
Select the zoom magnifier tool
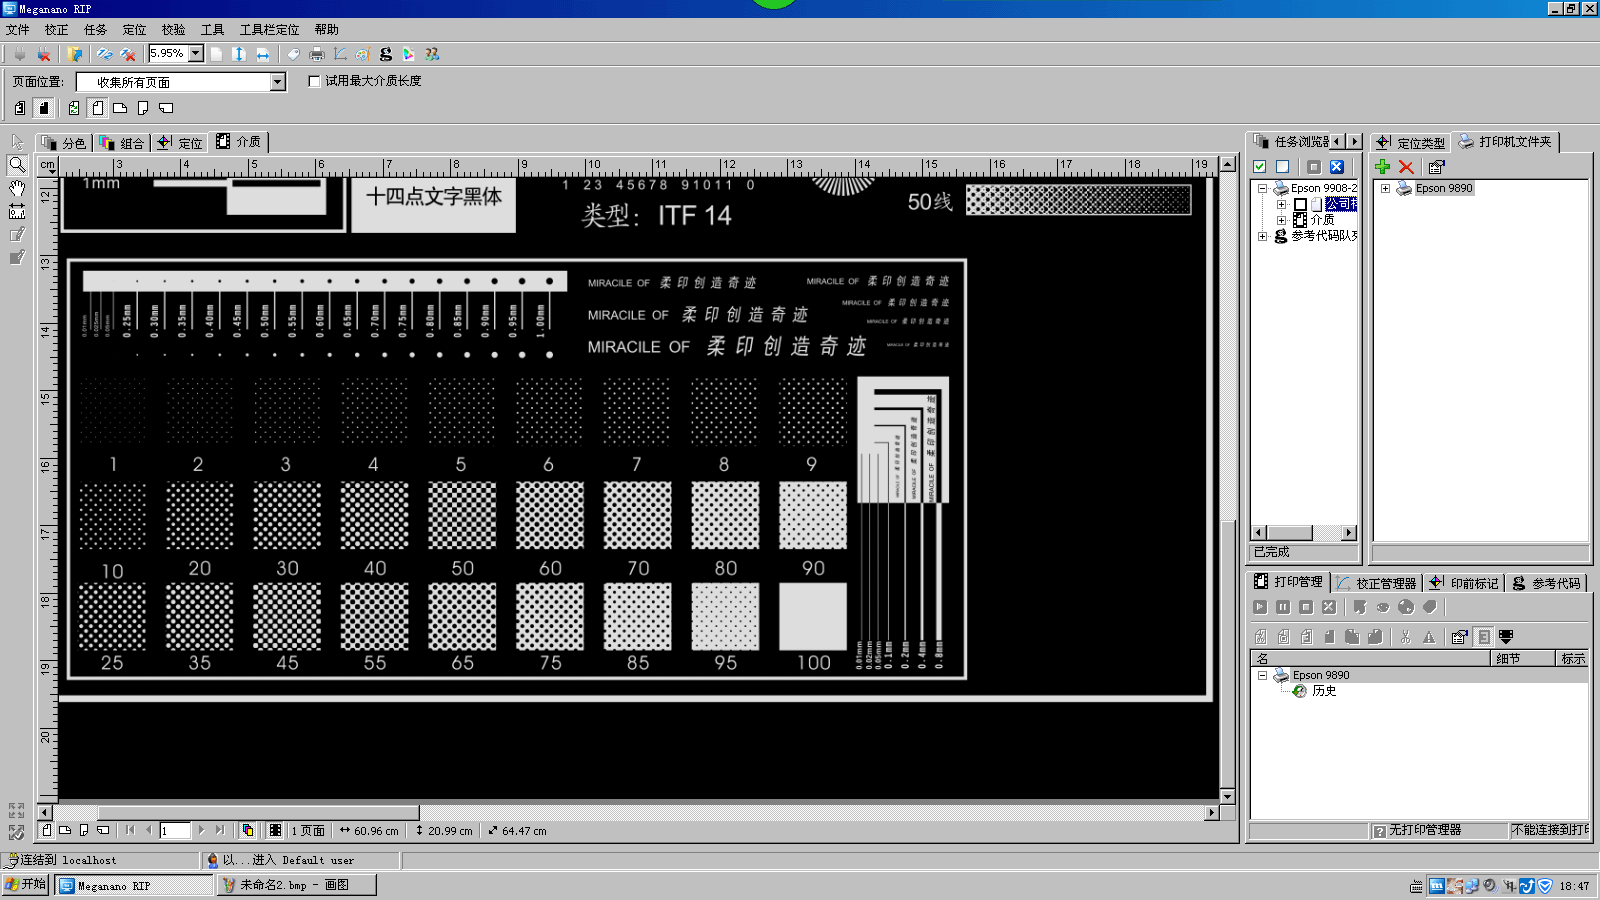pos(17,165)
